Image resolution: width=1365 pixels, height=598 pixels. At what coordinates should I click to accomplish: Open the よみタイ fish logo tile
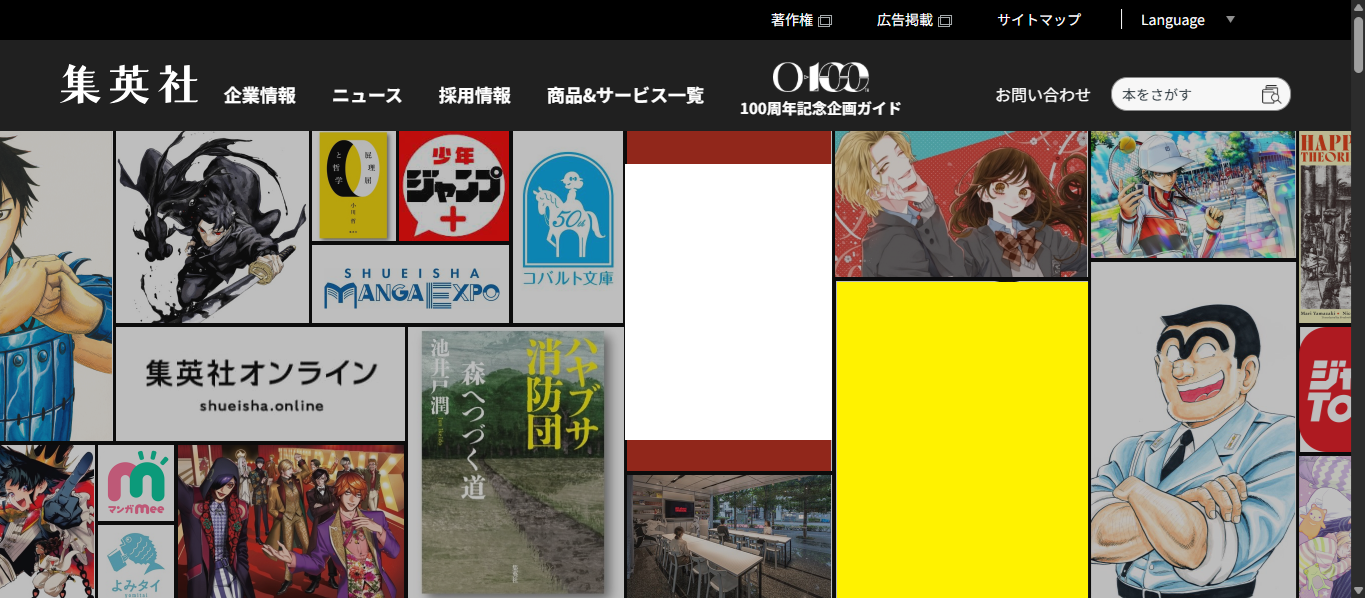pyautogui.click(x=136, y=562)
